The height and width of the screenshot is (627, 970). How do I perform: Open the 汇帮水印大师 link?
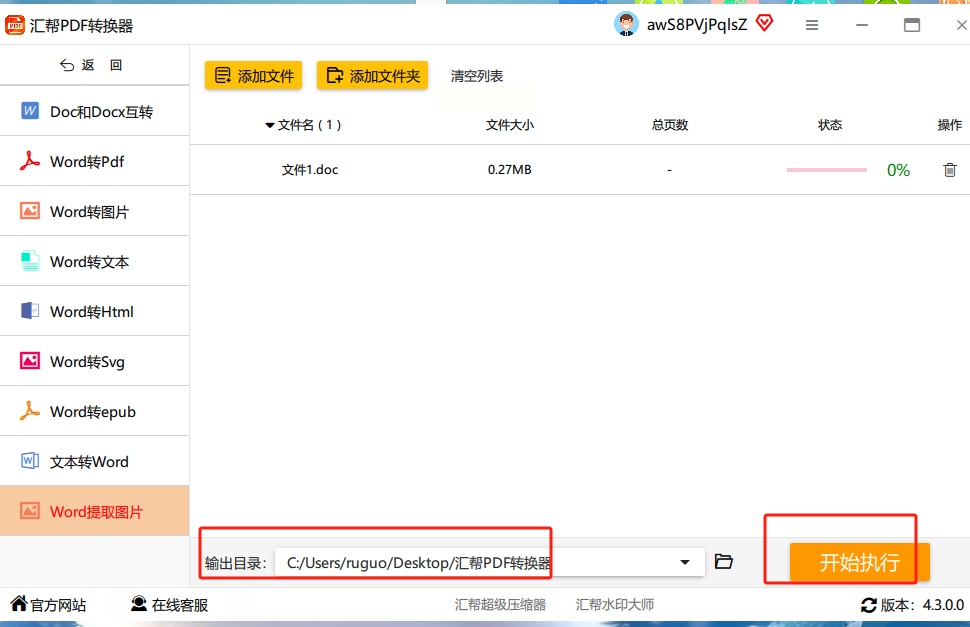coord(614,605)
